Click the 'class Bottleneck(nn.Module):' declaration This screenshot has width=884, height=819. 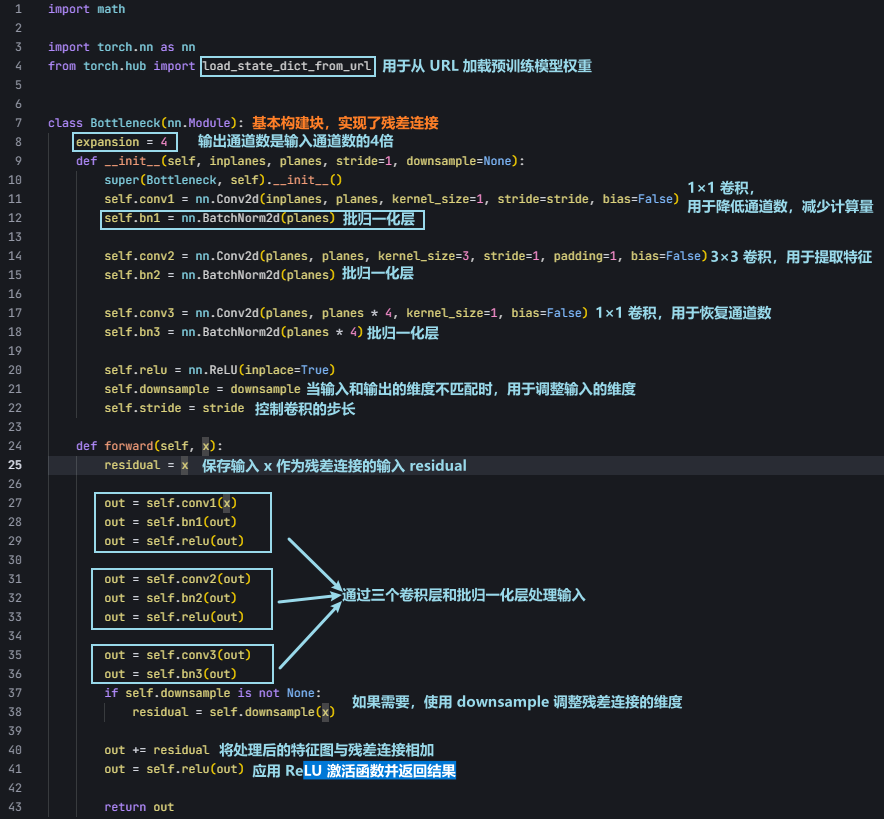(x=145, y=123)
